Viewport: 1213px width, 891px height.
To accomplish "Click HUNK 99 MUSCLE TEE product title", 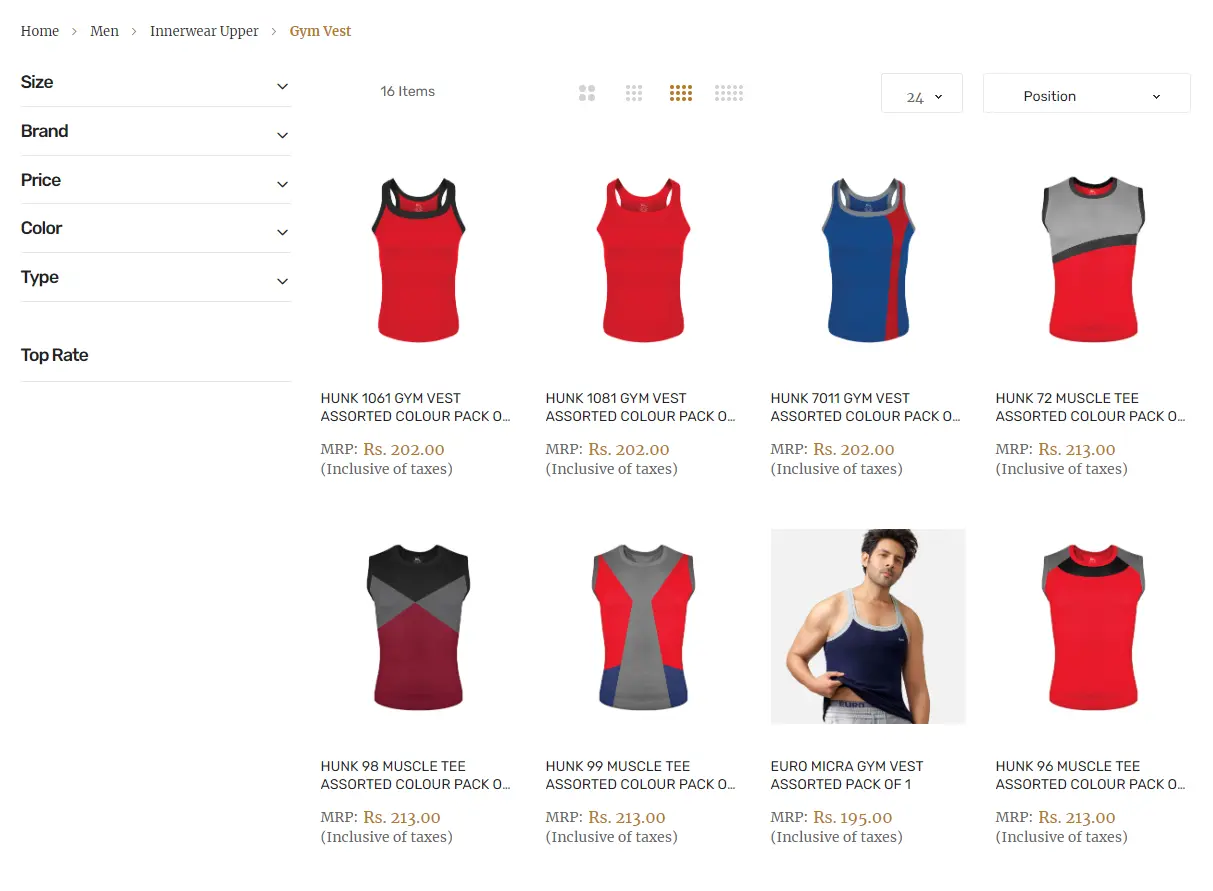I will coord(641,775).
